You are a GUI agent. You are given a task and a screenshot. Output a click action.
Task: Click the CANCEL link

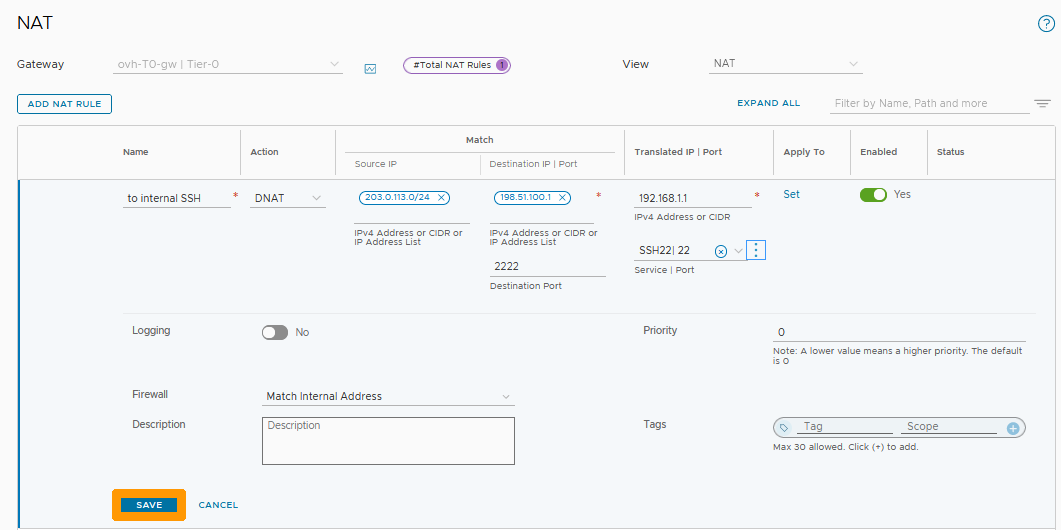(x=218, y=505)
